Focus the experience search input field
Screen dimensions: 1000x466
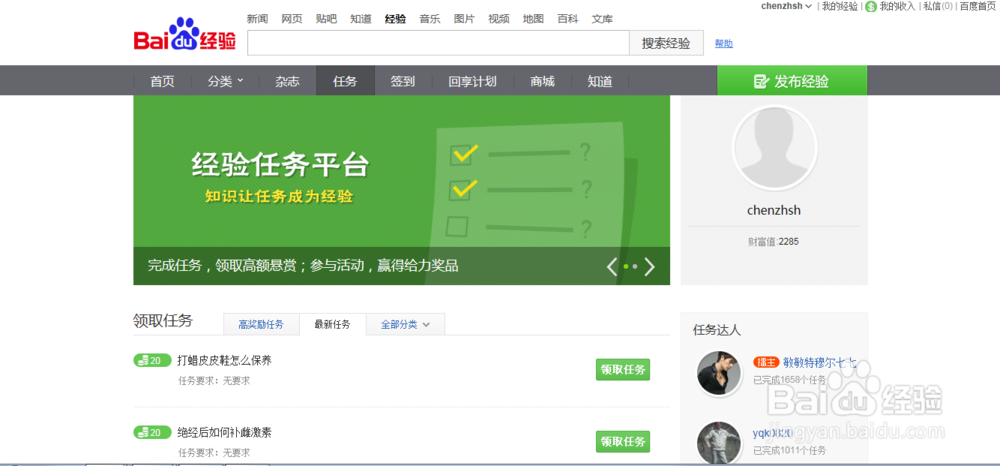click(x=438, y=43)
